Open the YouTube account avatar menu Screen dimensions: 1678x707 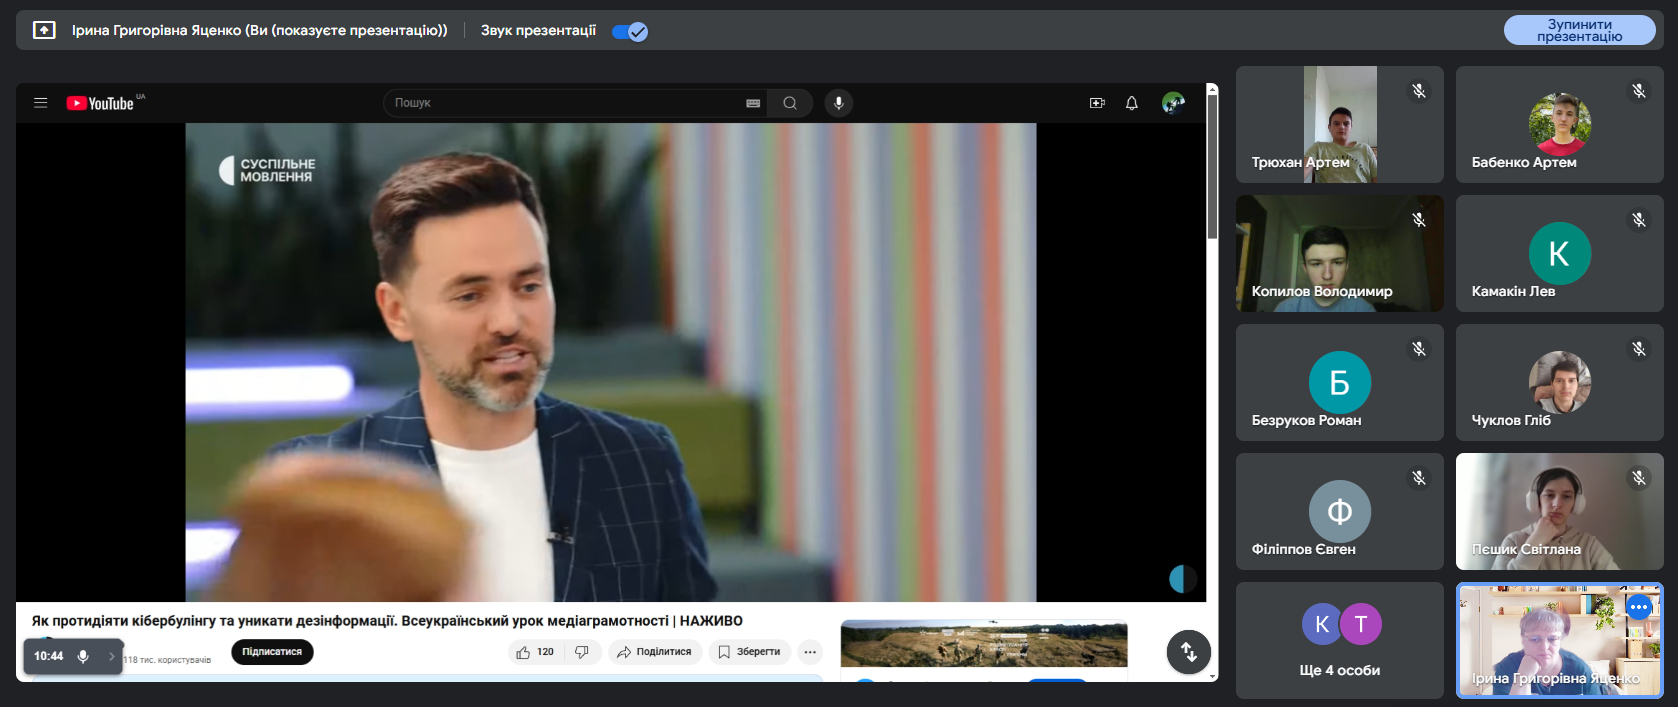(1173, 103)
